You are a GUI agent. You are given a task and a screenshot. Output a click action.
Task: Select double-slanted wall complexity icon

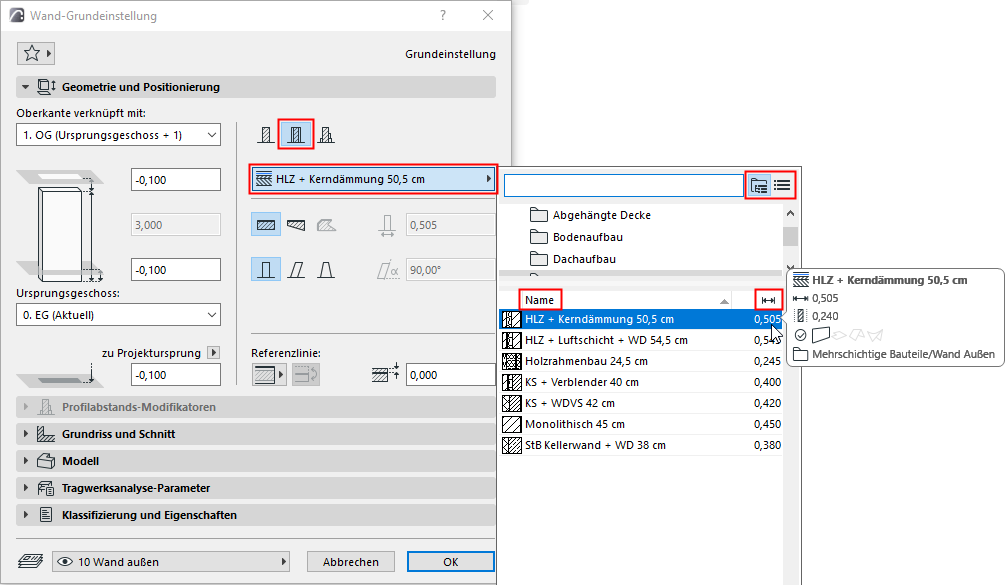(x=326, y=270)
